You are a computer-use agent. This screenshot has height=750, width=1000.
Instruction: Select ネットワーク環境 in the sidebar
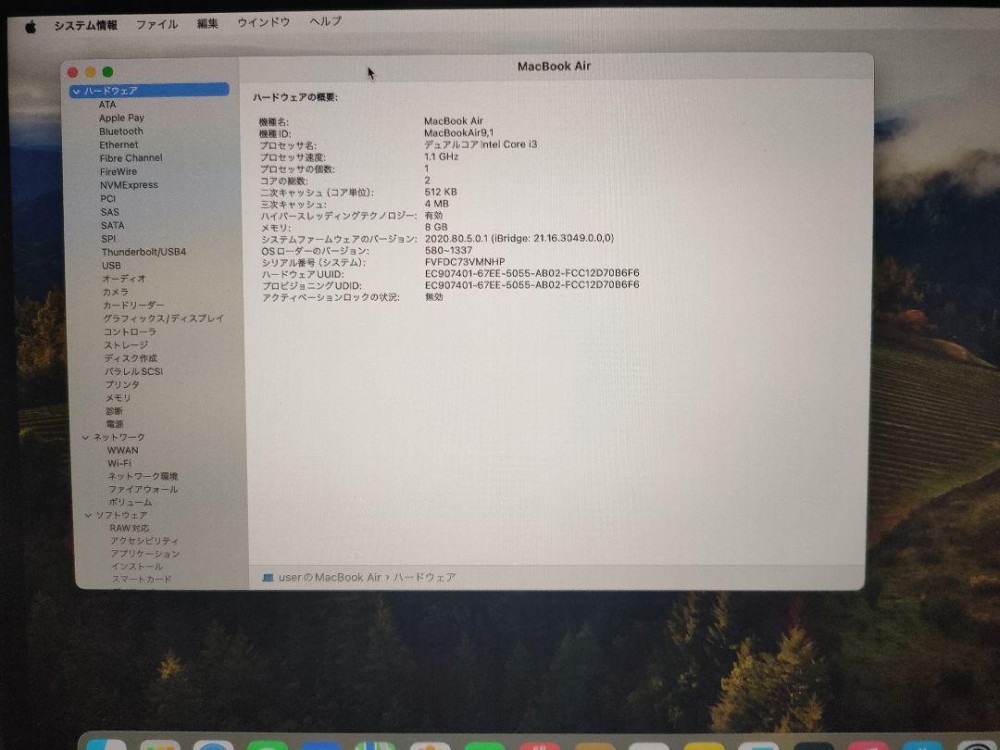tap(143, 476)
